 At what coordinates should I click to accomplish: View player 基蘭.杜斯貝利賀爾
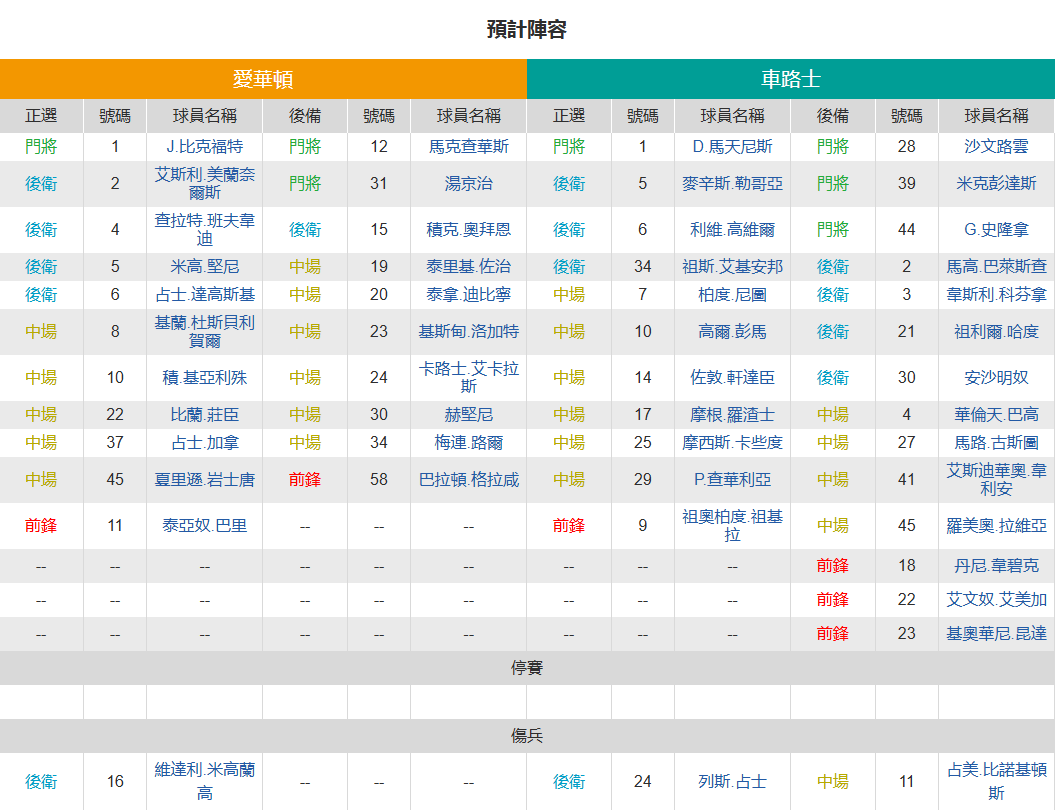(205, 332)
